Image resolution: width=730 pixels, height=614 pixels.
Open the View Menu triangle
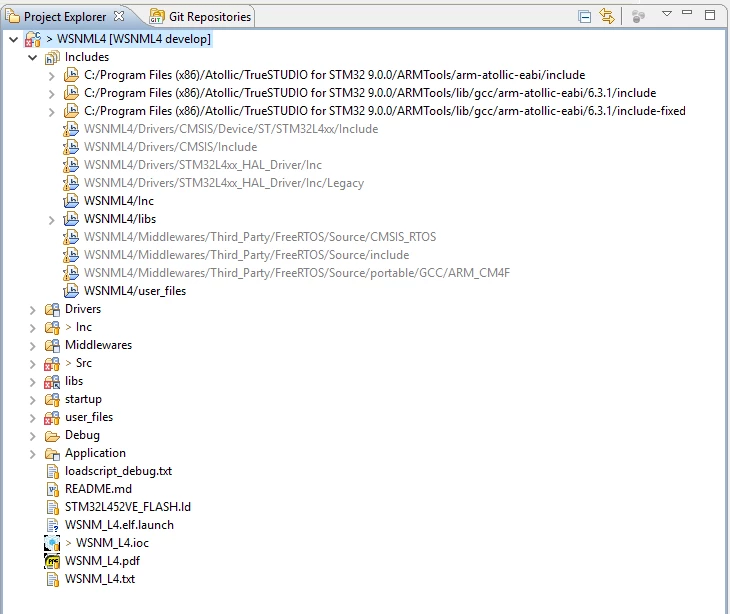coord(667,13)
